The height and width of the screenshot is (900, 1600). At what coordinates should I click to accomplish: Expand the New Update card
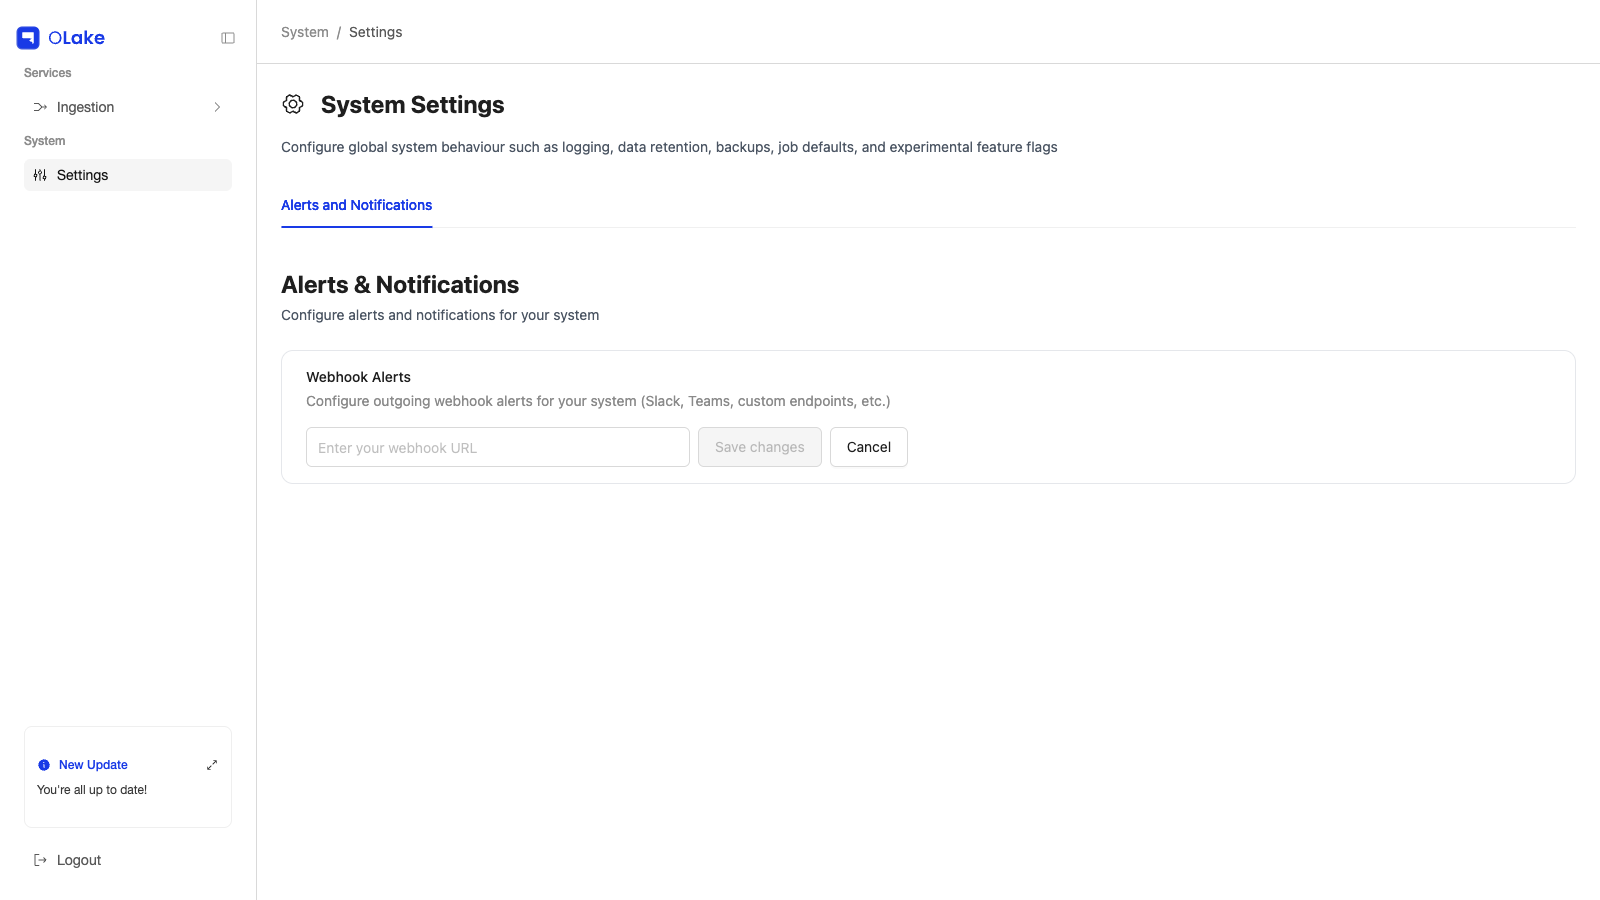pyautogui.click(x=212, y=765)
